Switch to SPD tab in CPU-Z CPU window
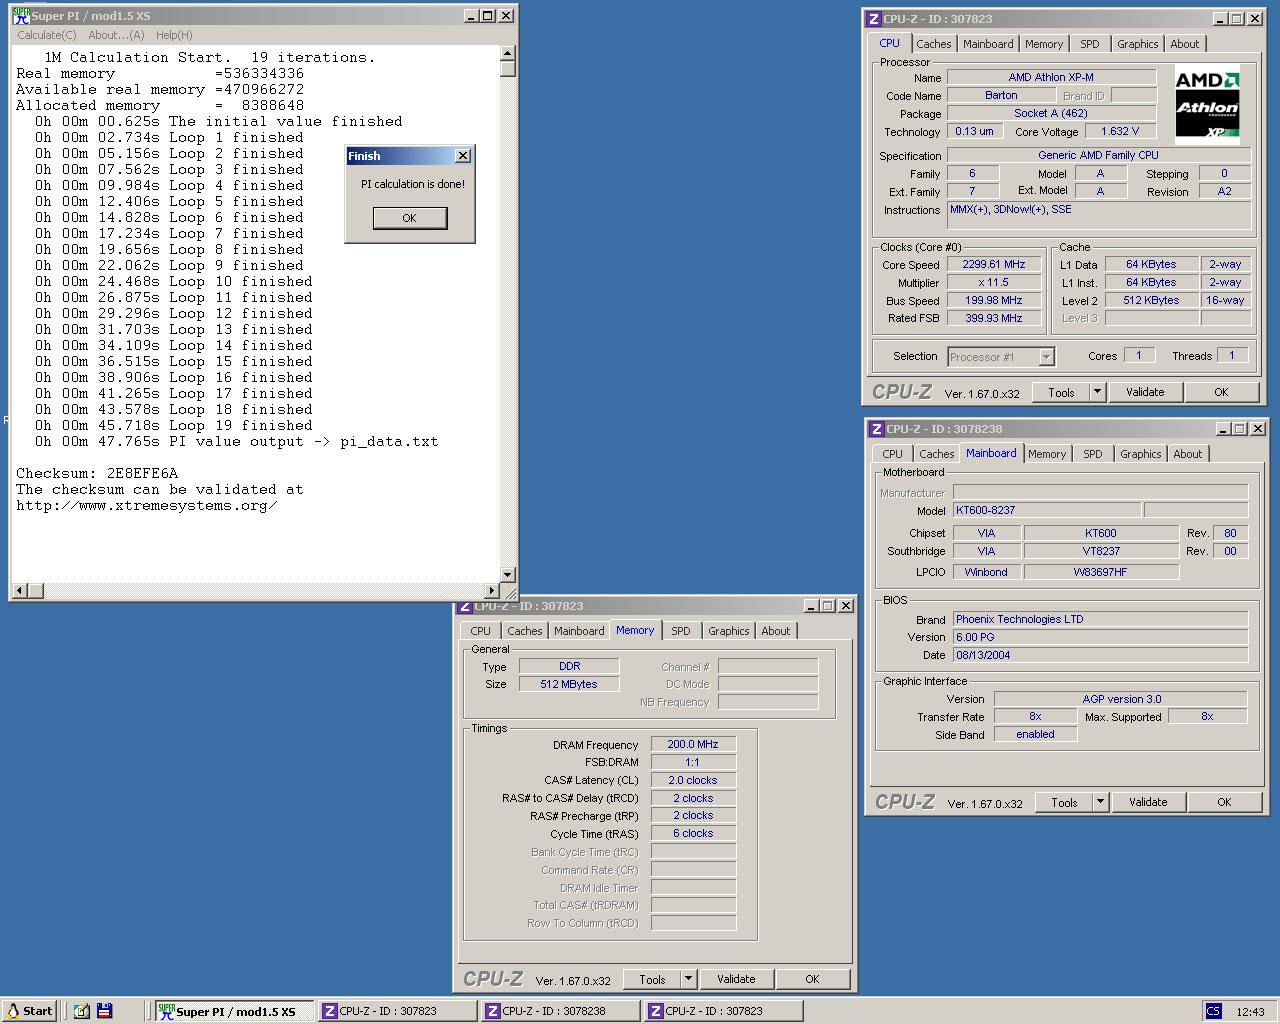The height and width of the screenshot is (1024, 1280). pyautogui.click(x=1090, y=44)
